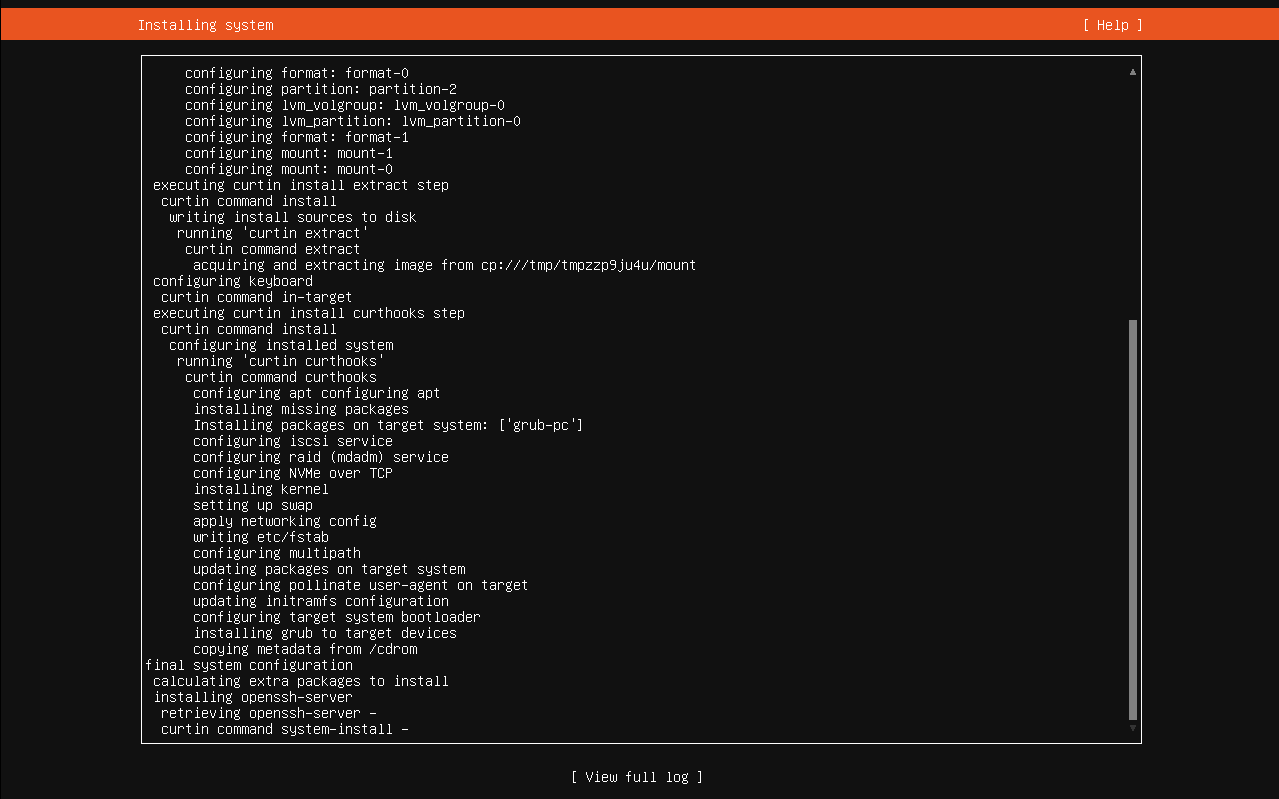The height and width of the screenshot is (799, 1279).
Task: Open the full installation log
Action: [x=637, y=776]
